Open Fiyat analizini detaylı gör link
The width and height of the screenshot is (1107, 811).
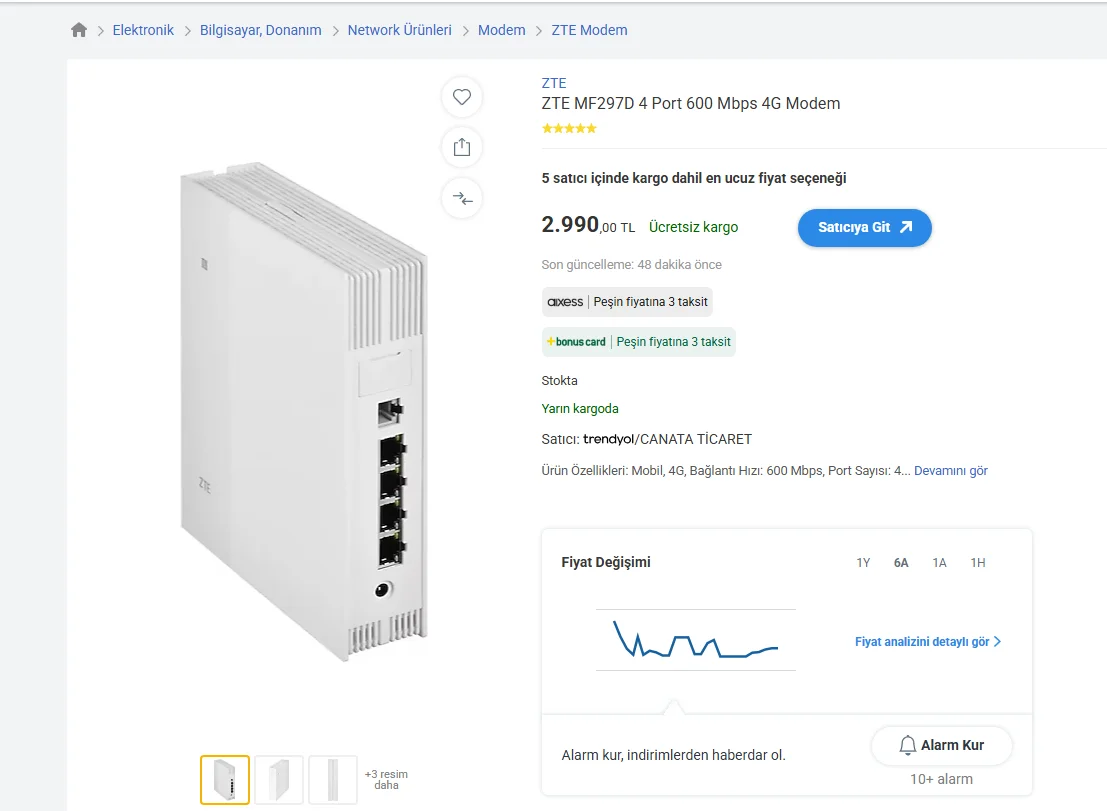point(927,641)
